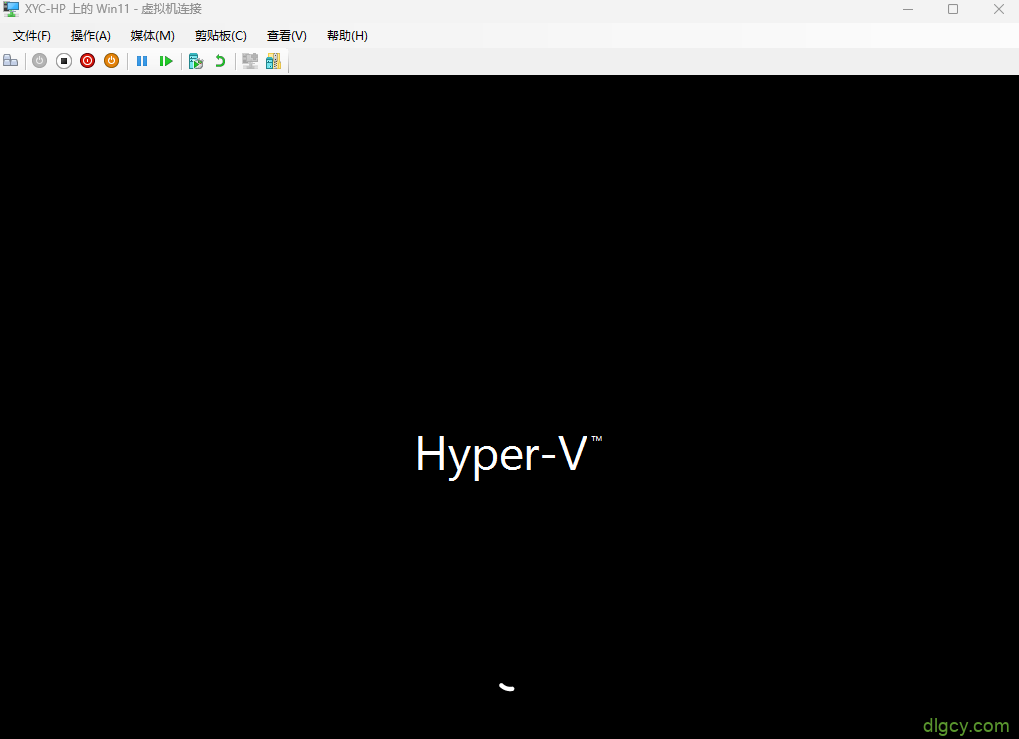Shut down the VM with red icon
Image resolution: width=1019 pixels, height=739 pixels.
(88, 61)
